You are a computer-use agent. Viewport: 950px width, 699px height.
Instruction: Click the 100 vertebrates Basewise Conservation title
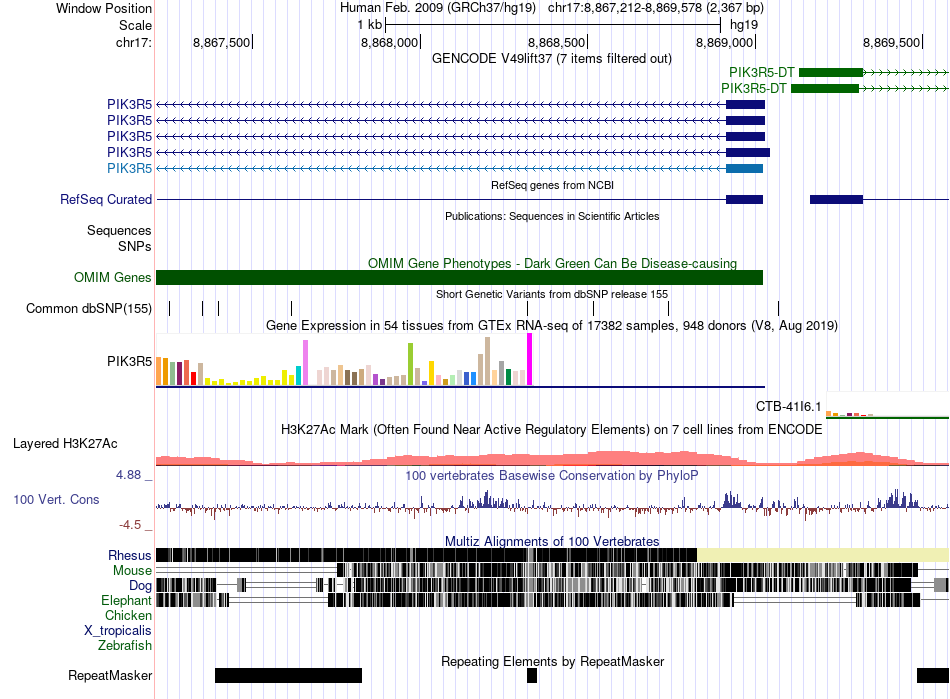pos(551,475)
